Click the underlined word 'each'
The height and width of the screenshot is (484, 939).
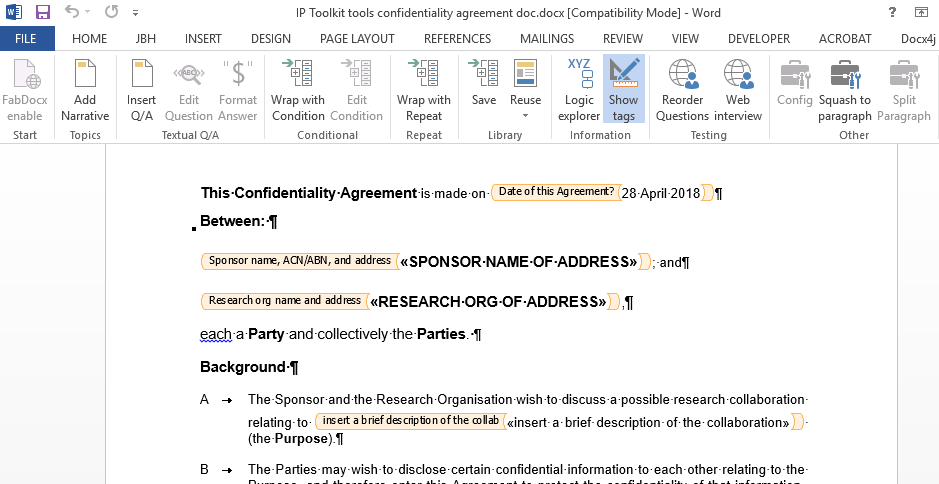pos(216,334)
